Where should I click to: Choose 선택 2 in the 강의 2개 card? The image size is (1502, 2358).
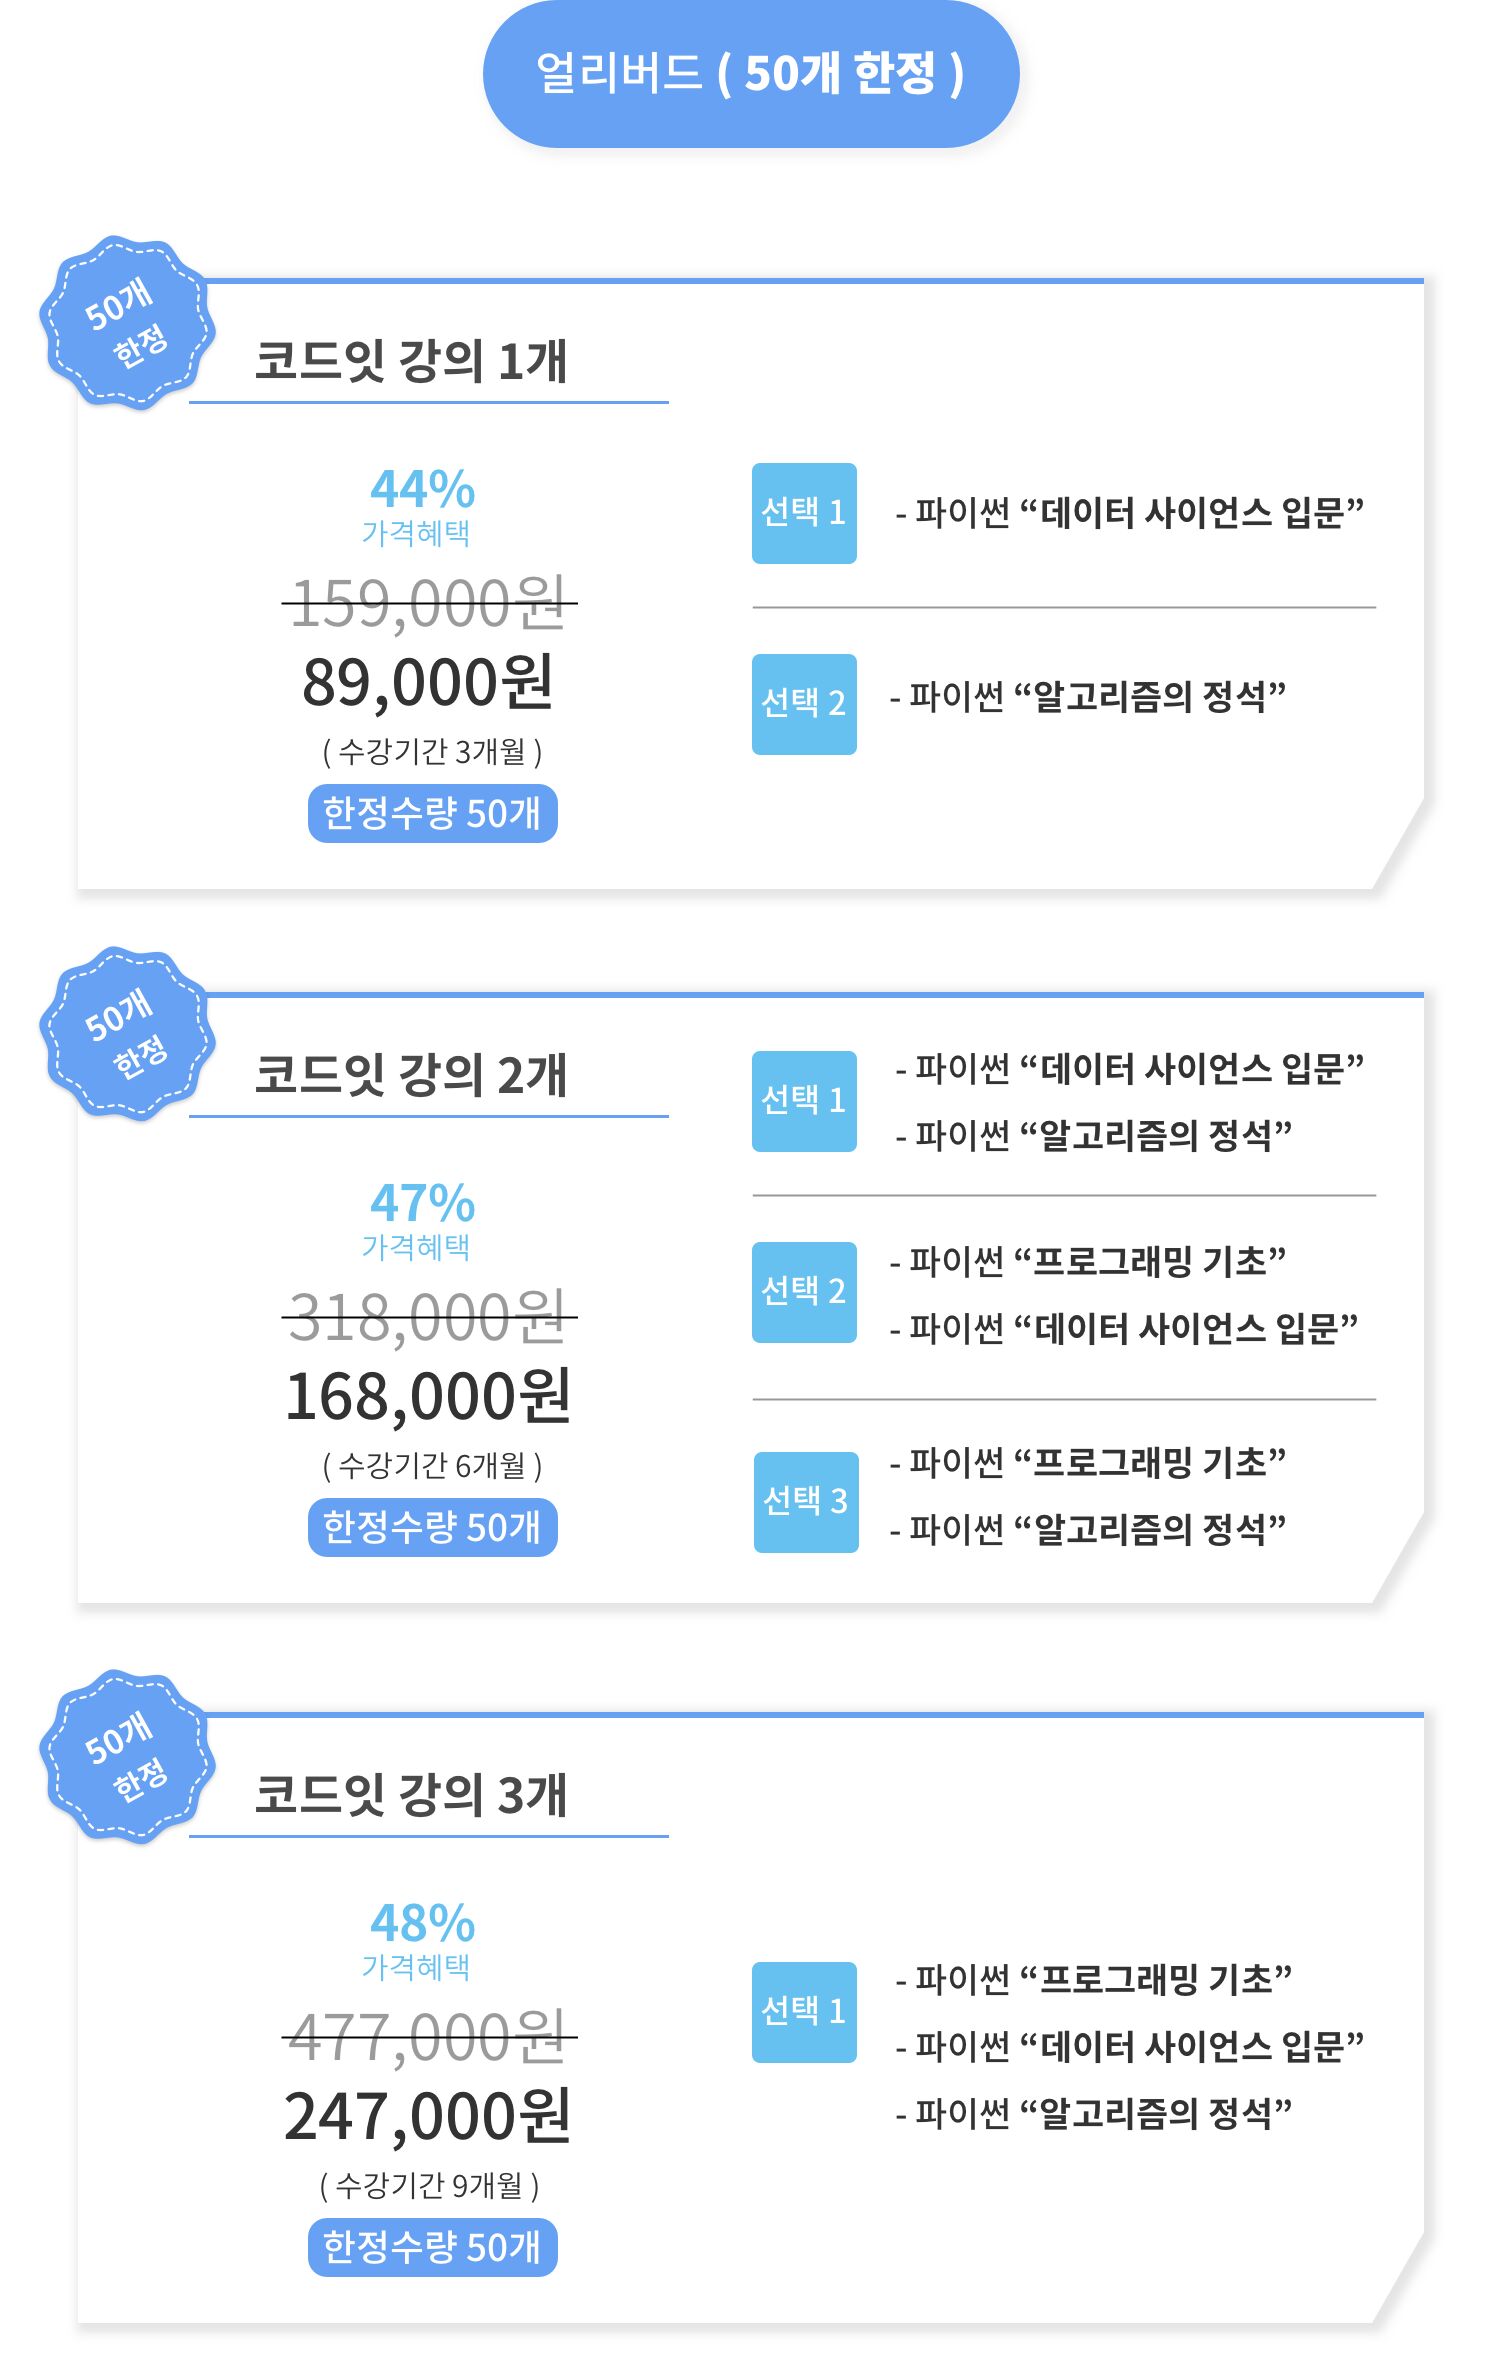tap(804, 1292)
